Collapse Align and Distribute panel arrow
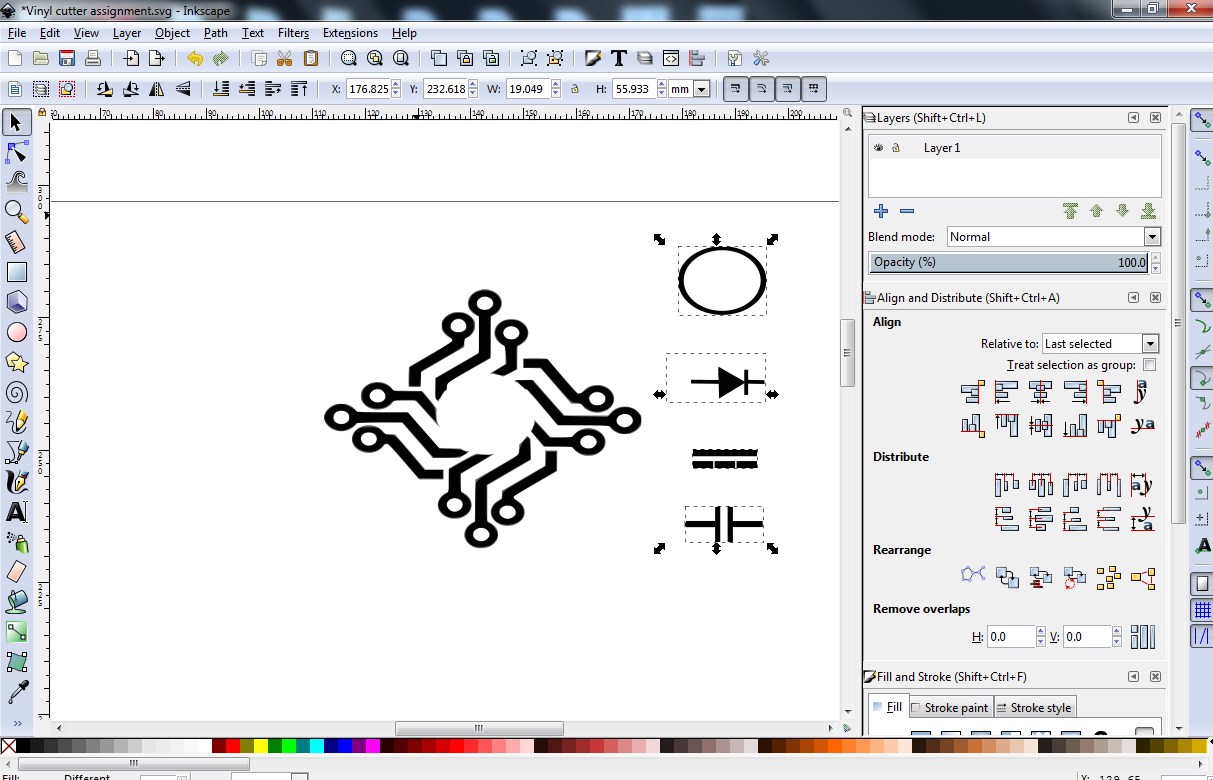This screenshot has height=780, width=1213. point(1133,298)
